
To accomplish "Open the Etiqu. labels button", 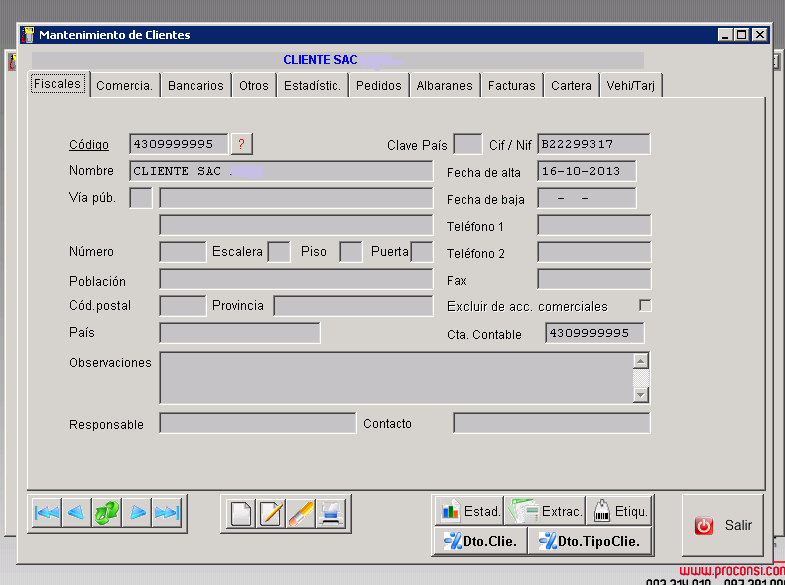I will (619, 511).
